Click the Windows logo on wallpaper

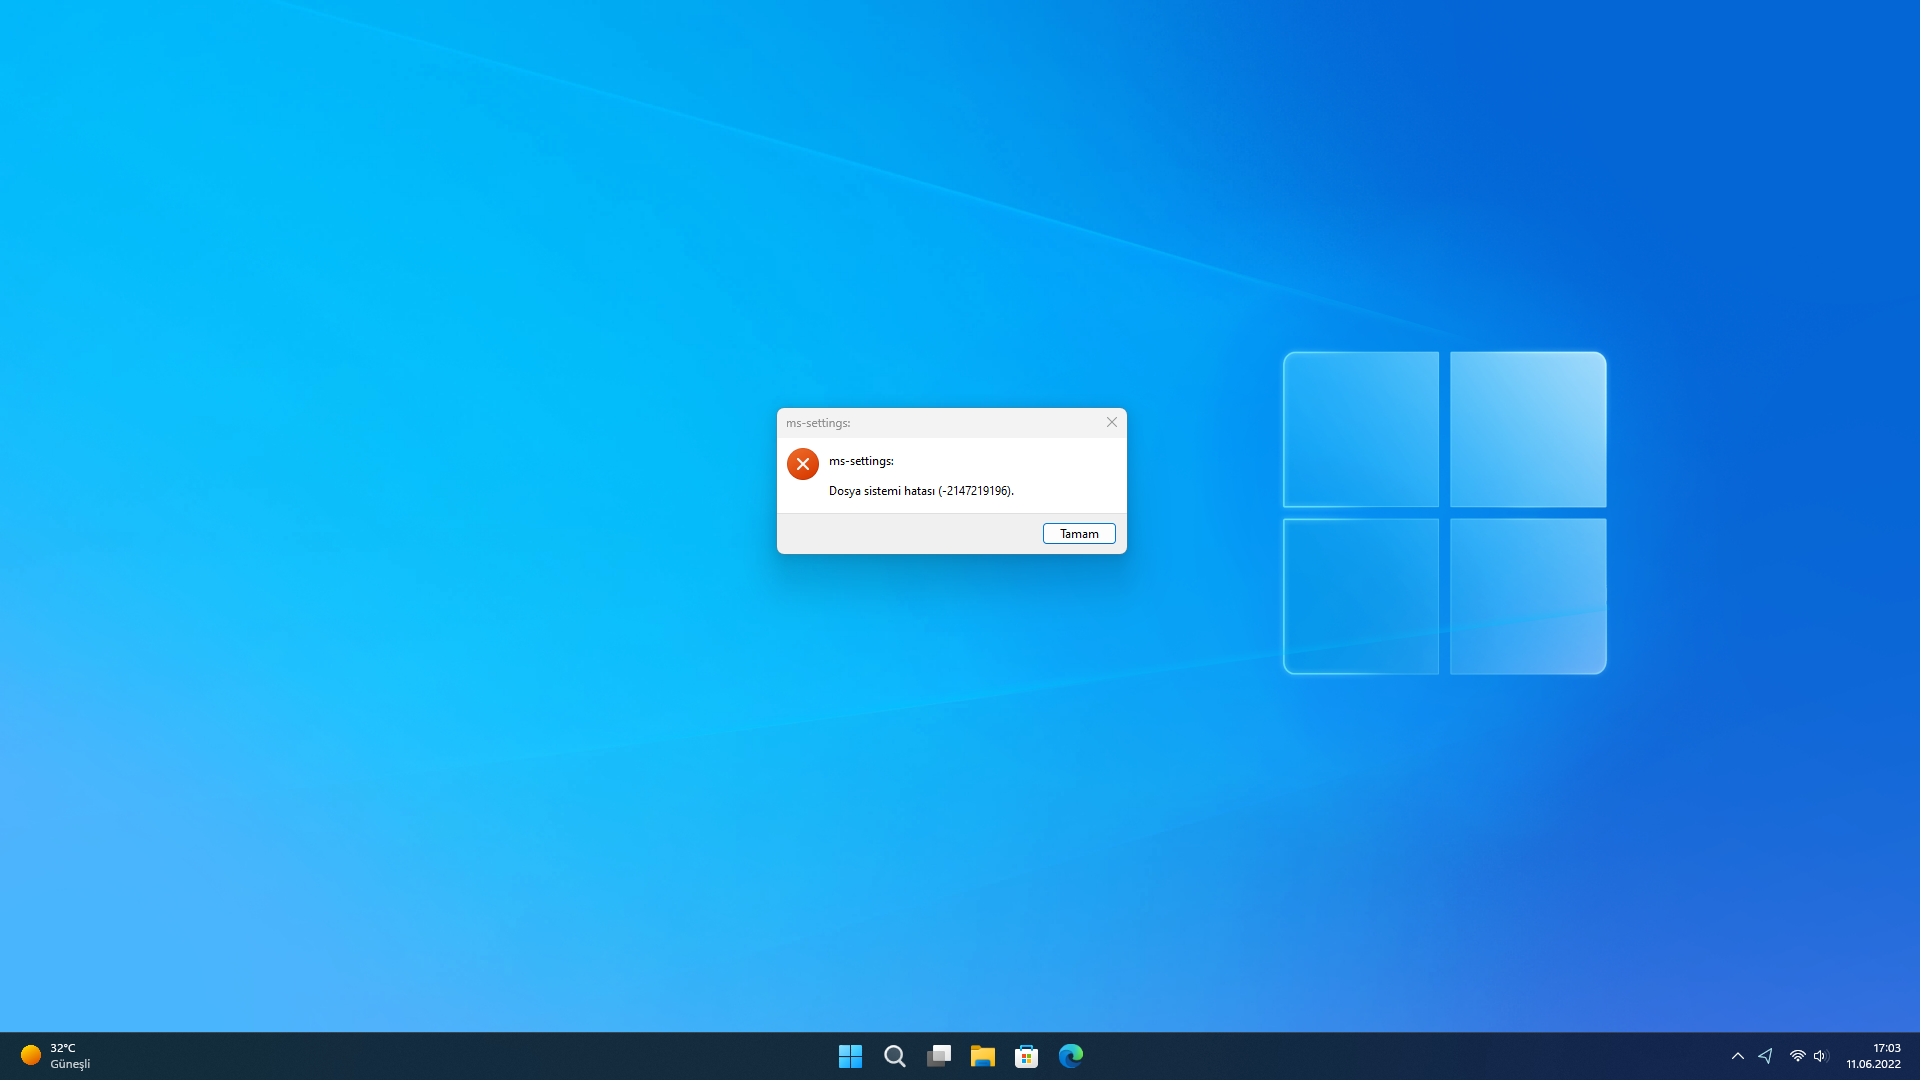tap(1444, 513)
